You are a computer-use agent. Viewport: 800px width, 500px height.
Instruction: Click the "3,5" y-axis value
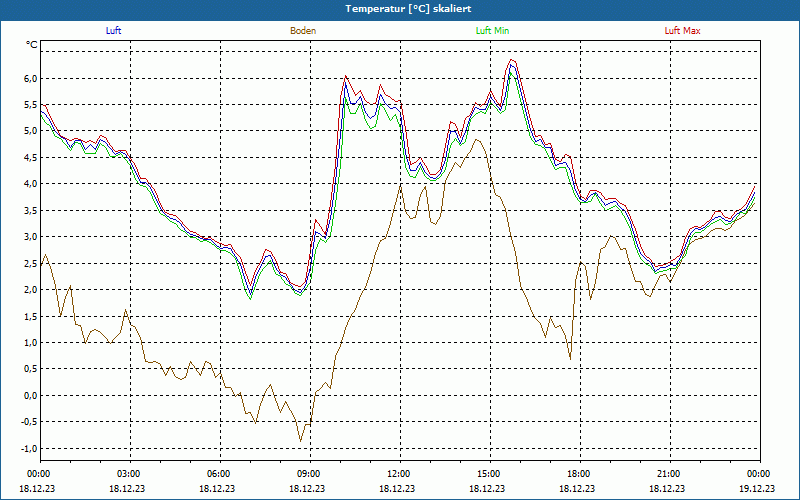(x=31, y=210)
